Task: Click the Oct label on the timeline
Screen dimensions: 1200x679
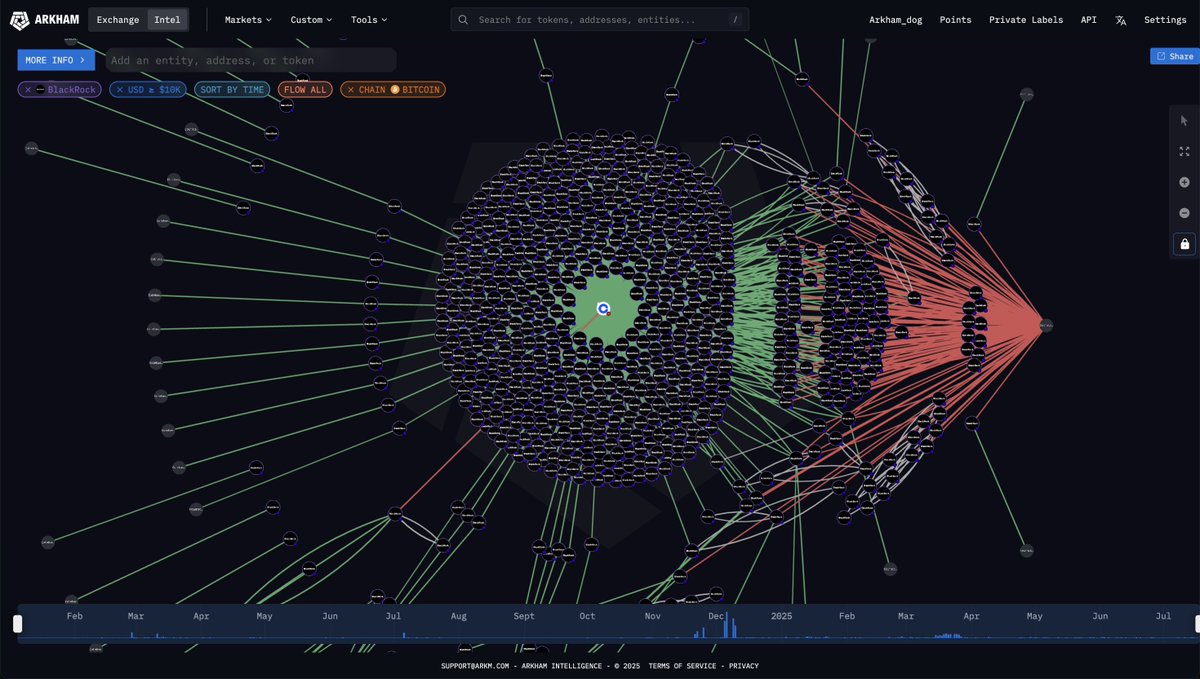Action: pos(587,616)
